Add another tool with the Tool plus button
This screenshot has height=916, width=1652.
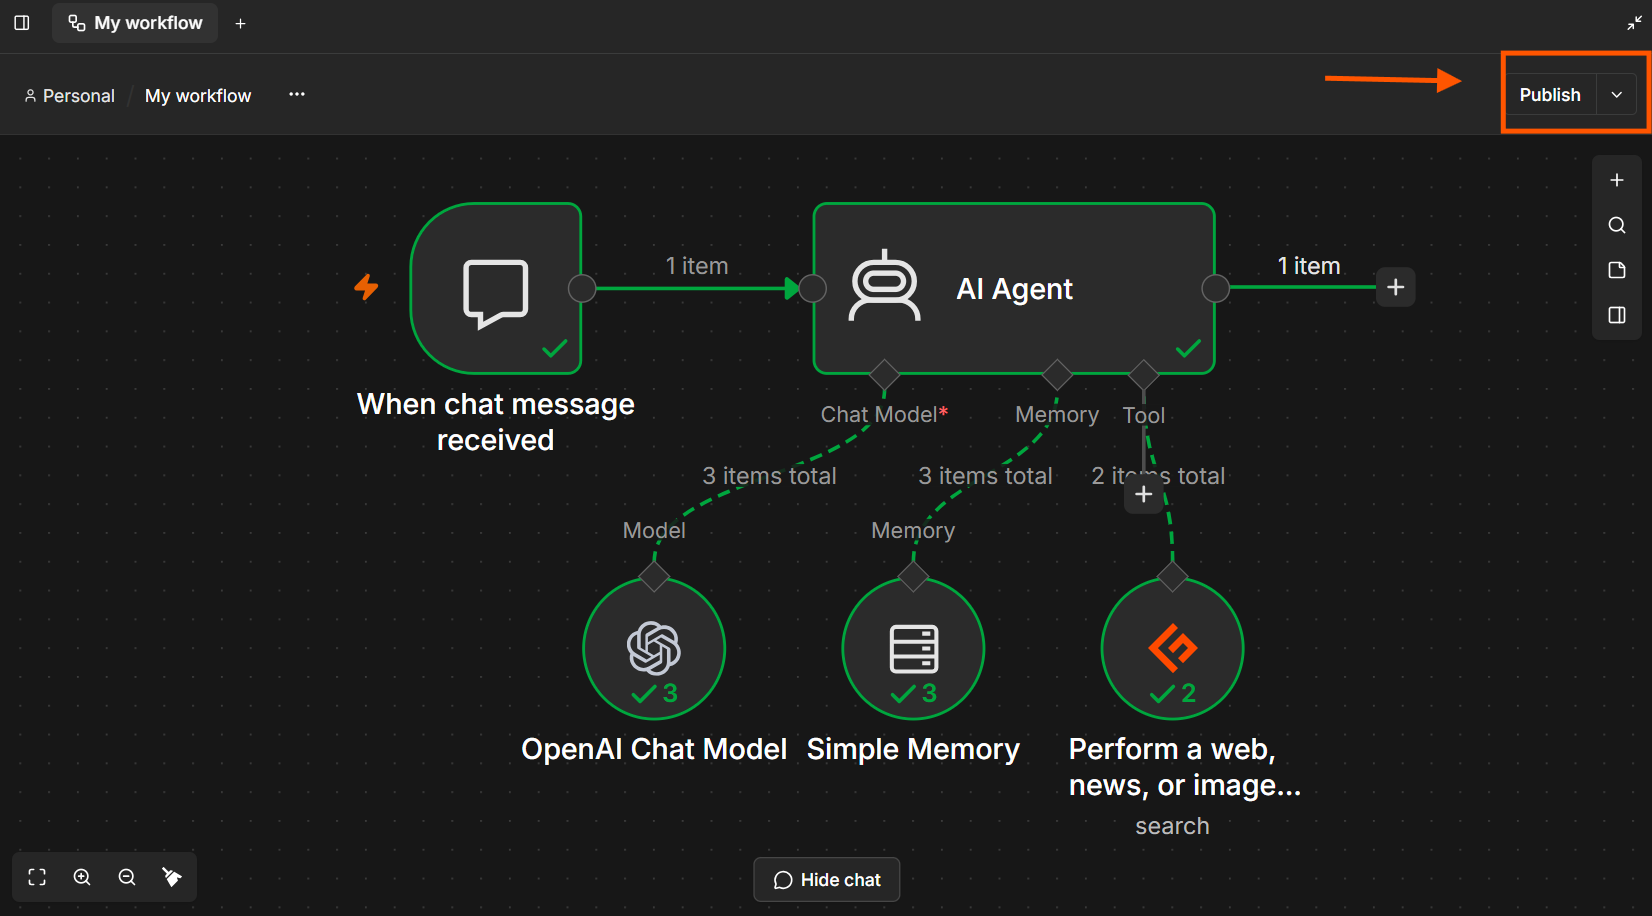click(1144, 494)
